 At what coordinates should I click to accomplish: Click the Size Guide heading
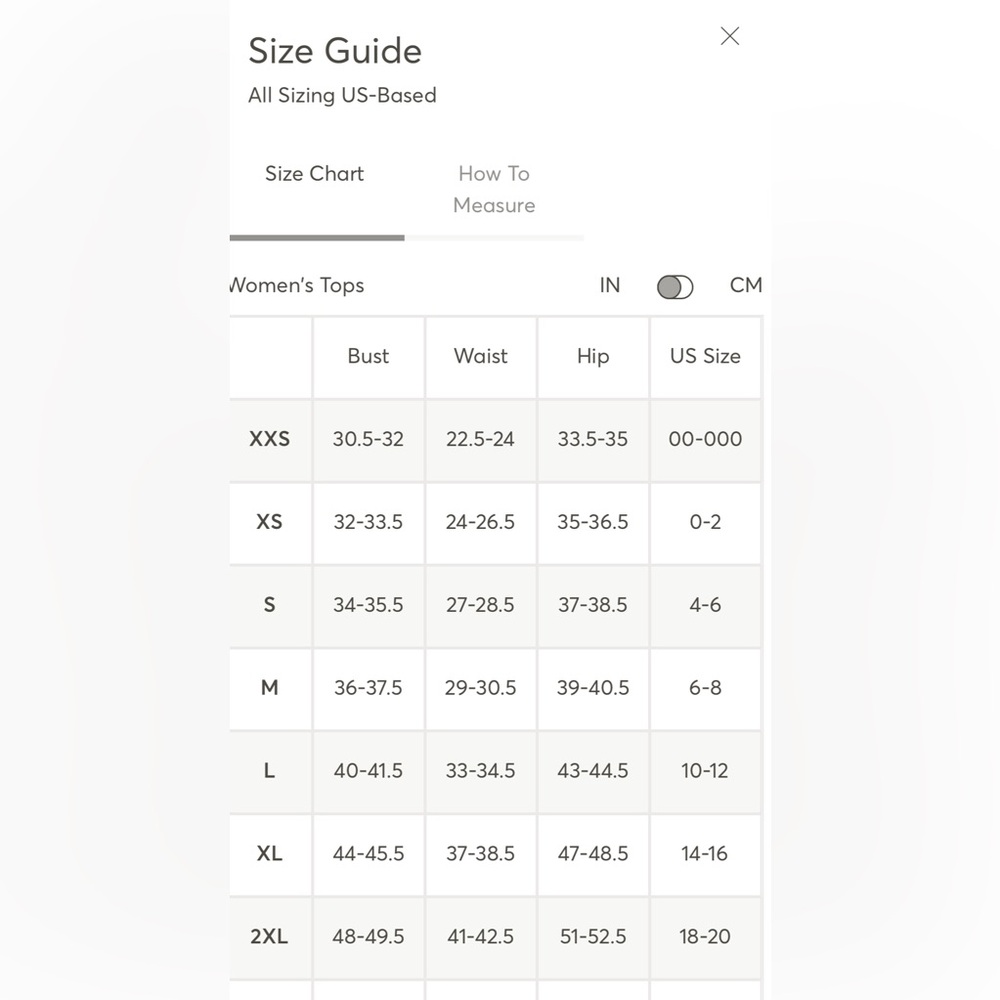335,51
